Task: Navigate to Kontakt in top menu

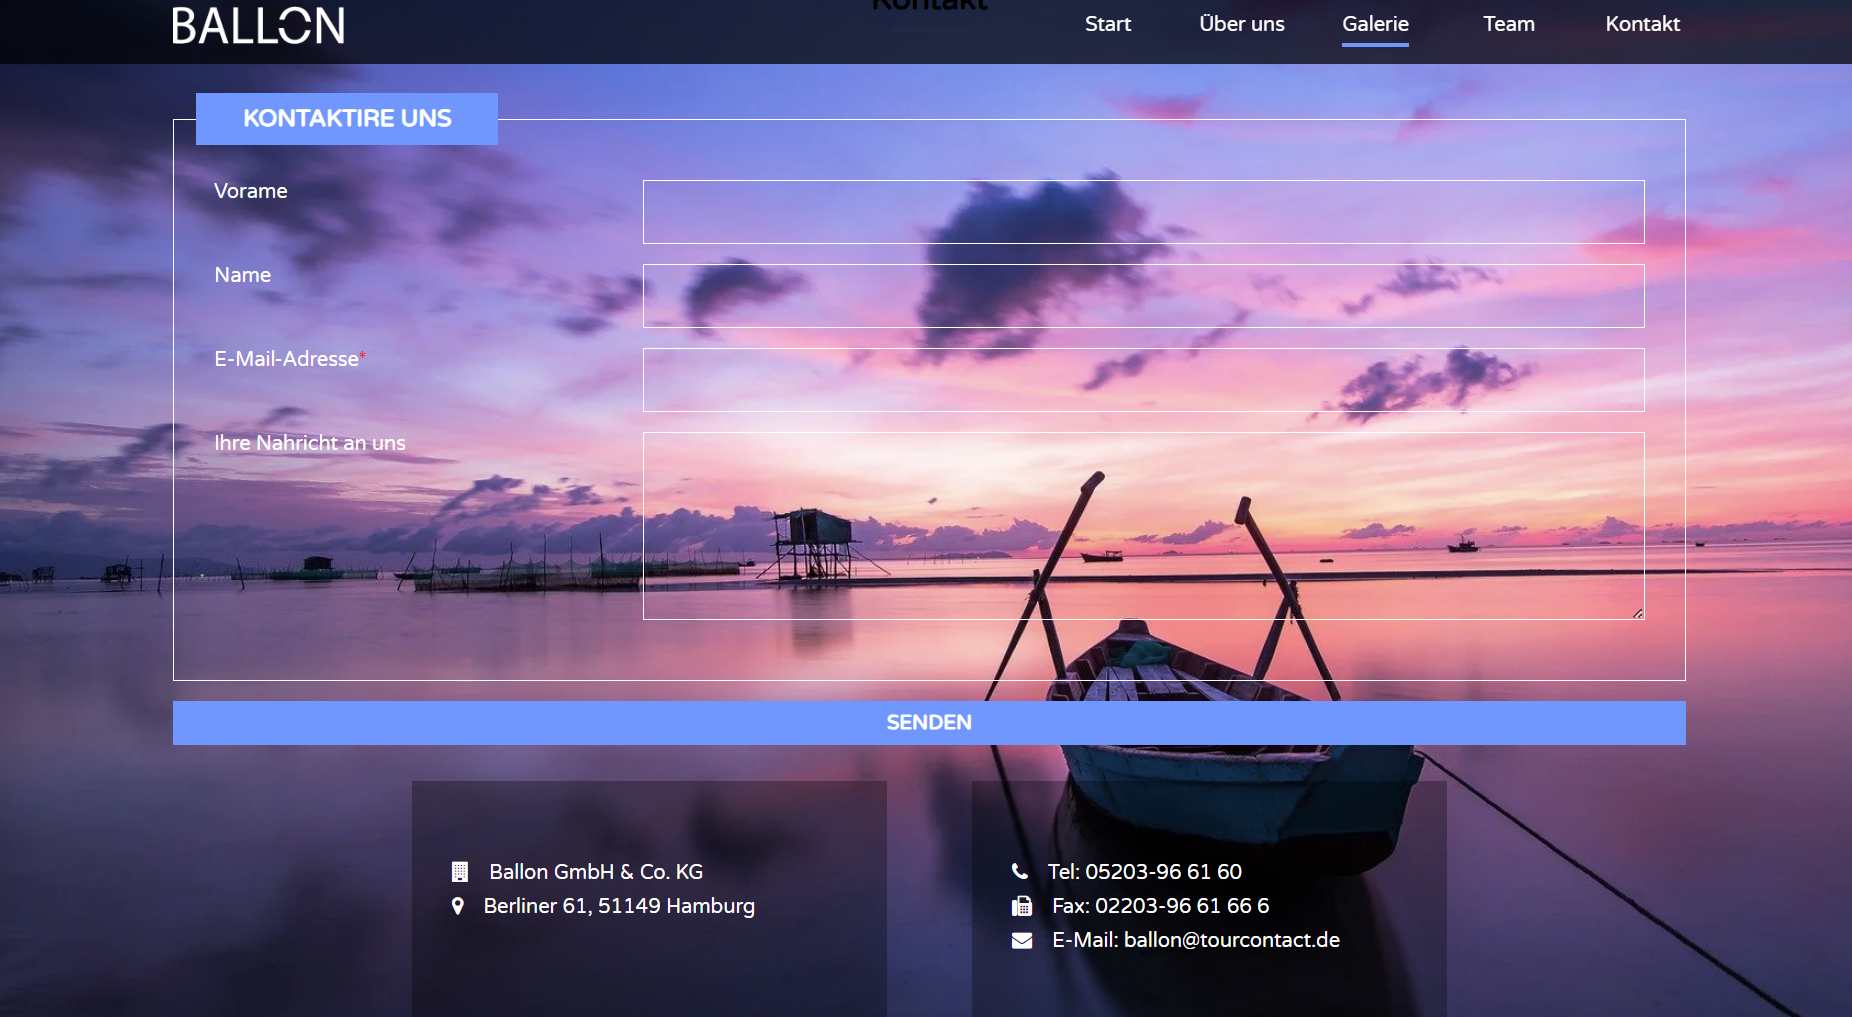Action: tap(1642, 24)
